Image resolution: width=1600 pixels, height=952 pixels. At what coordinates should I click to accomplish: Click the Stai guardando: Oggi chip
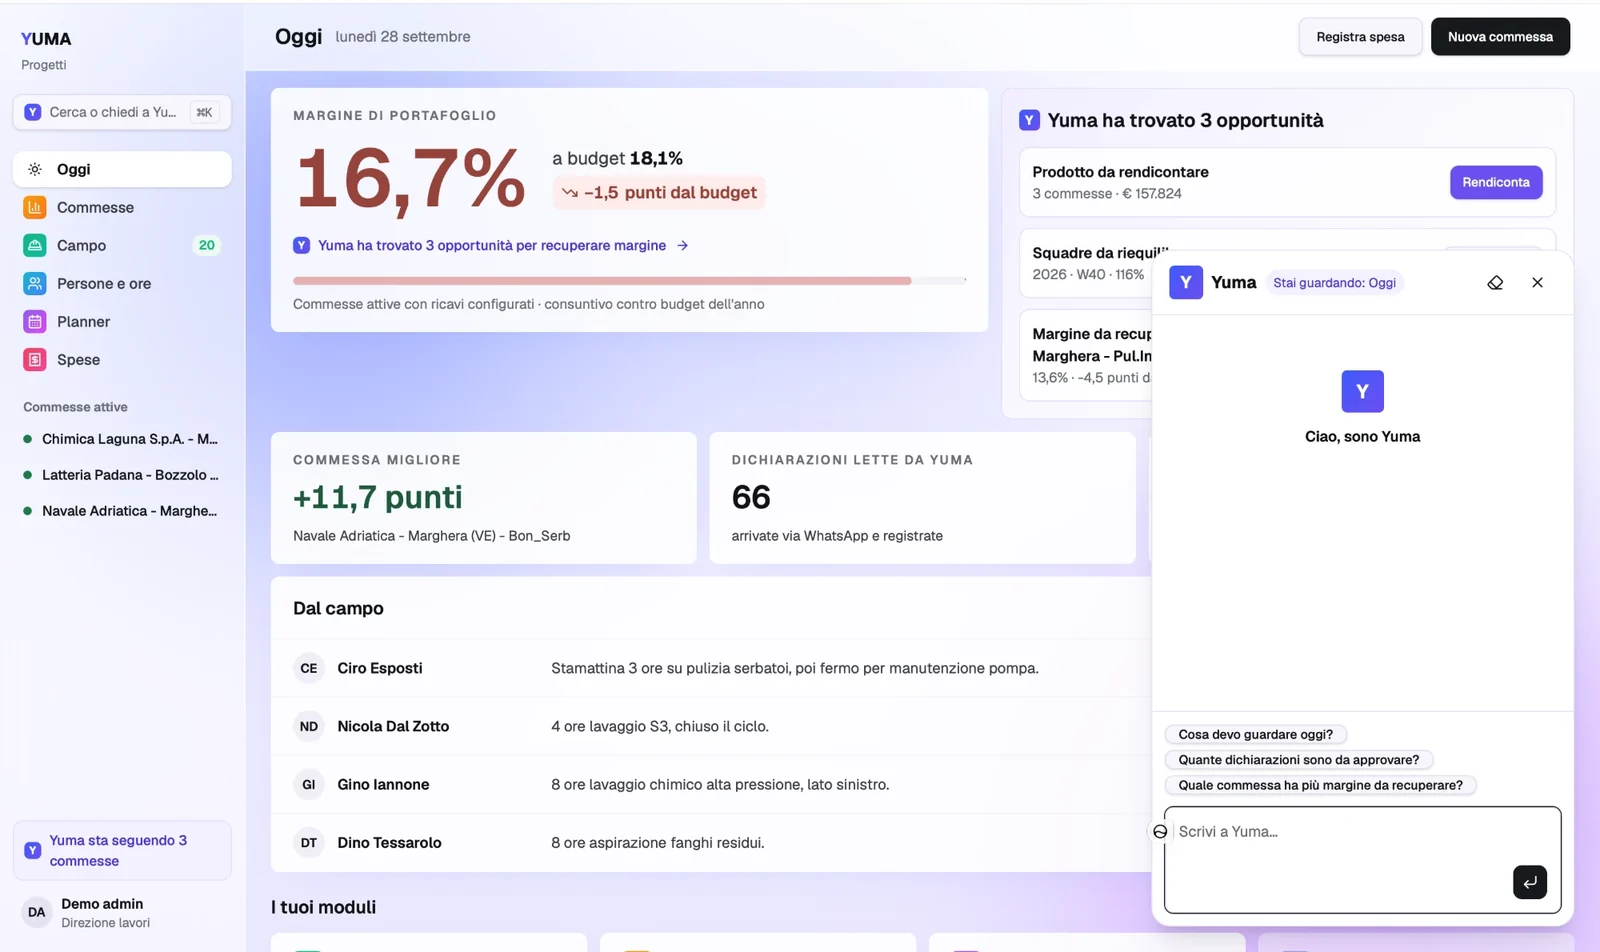tap(1334, 283)
